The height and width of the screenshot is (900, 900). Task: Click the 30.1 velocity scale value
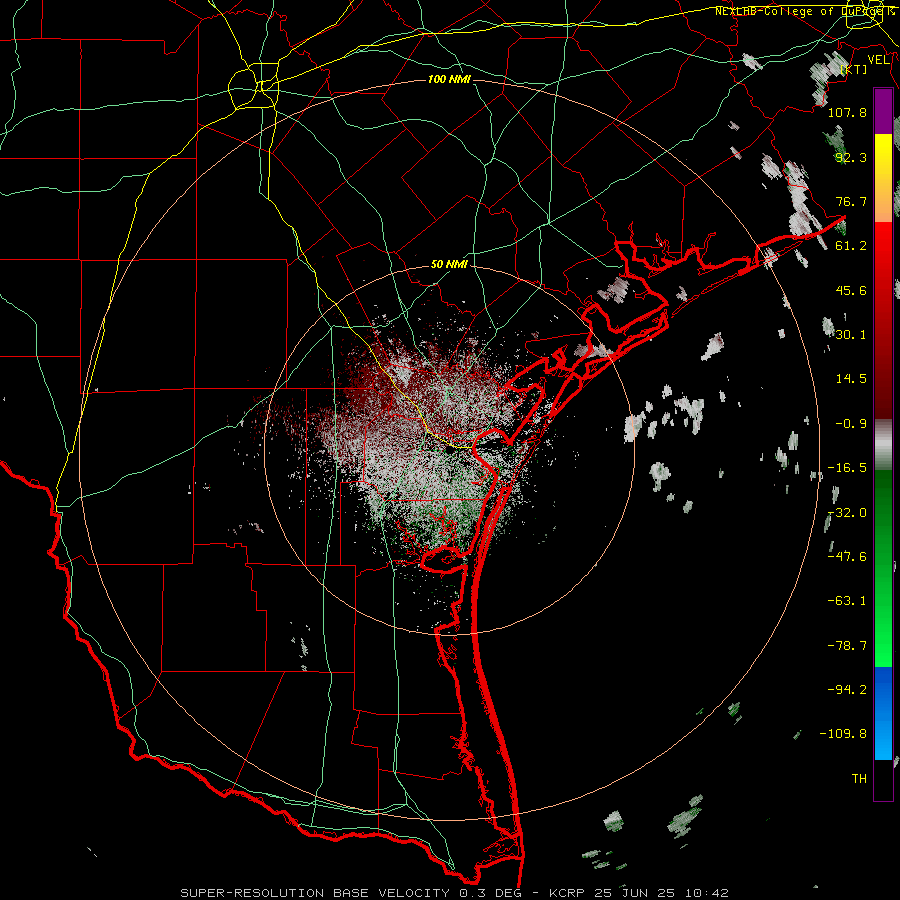(851, 335)
